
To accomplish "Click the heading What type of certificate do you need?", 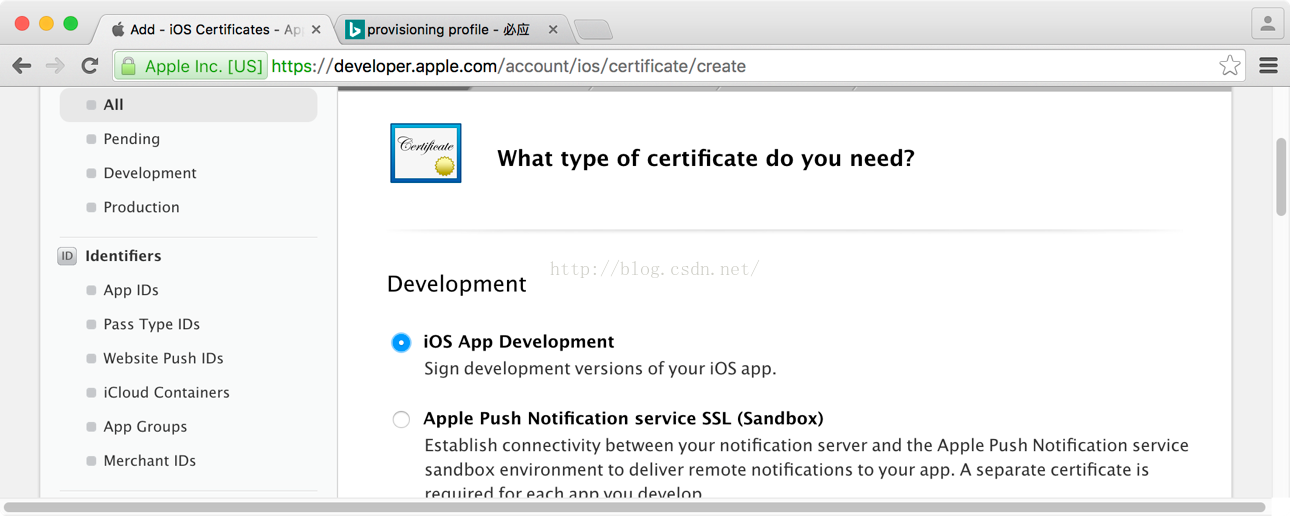I will pyautogui.click(x=706, y=158).
